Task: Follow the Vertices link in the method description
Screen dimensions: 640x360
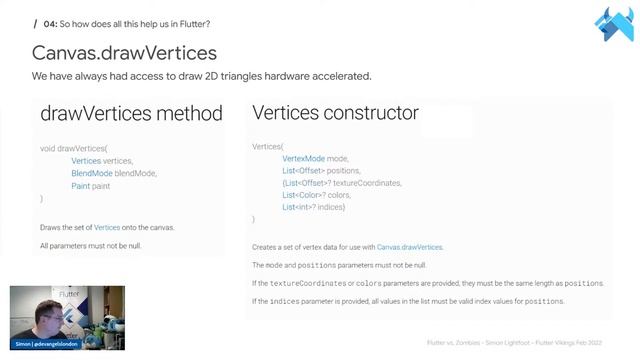Action: 107,227
